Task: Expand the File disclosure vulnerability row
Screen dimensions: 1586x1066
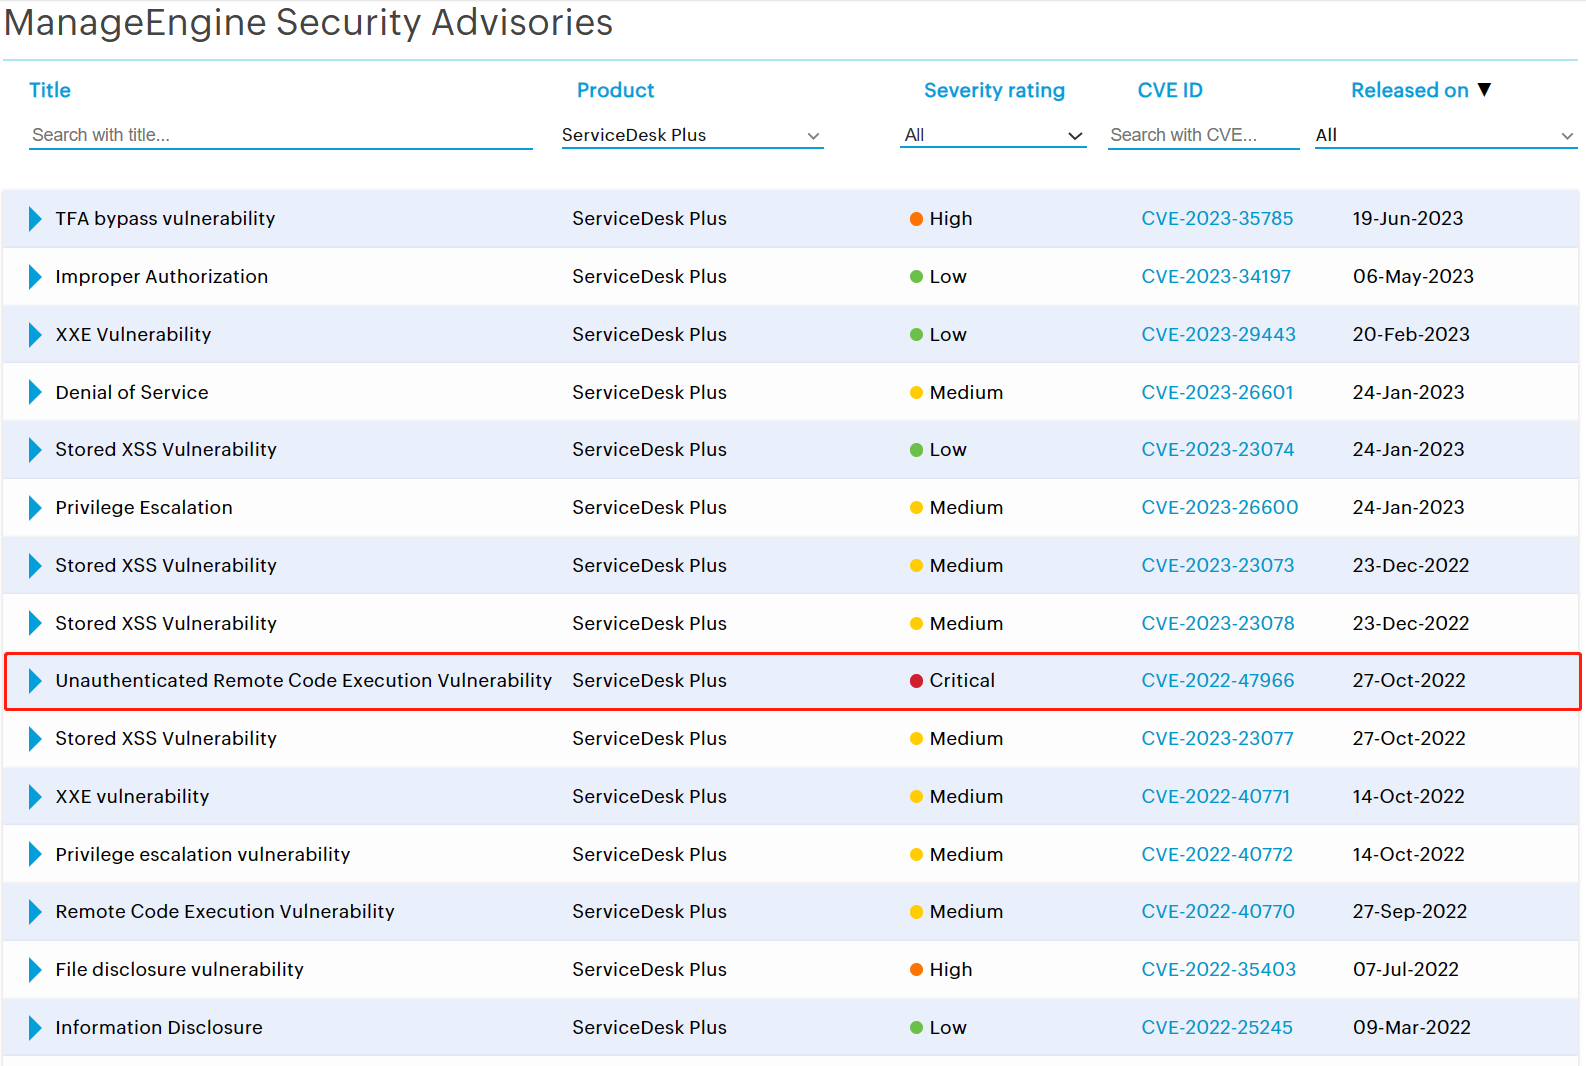Action: 35,970
